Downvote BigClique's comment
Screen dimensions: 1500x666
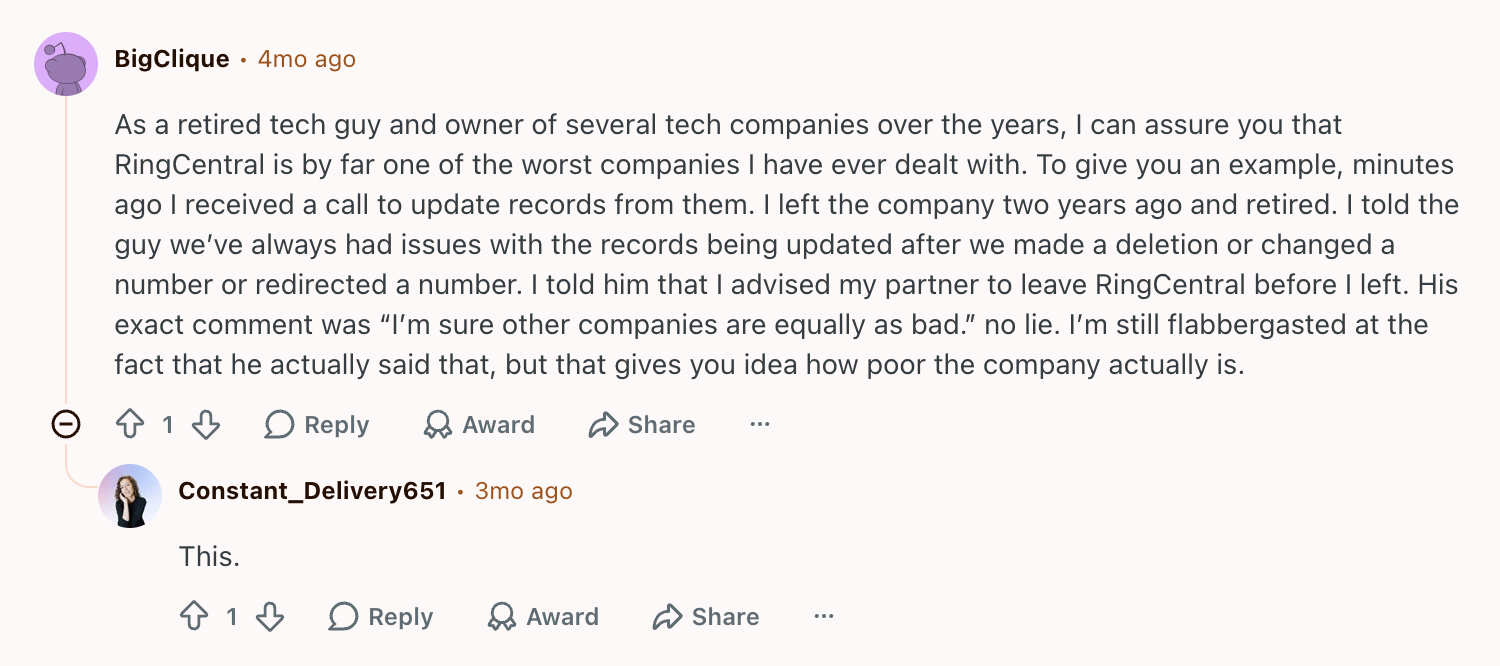(206, 425)
